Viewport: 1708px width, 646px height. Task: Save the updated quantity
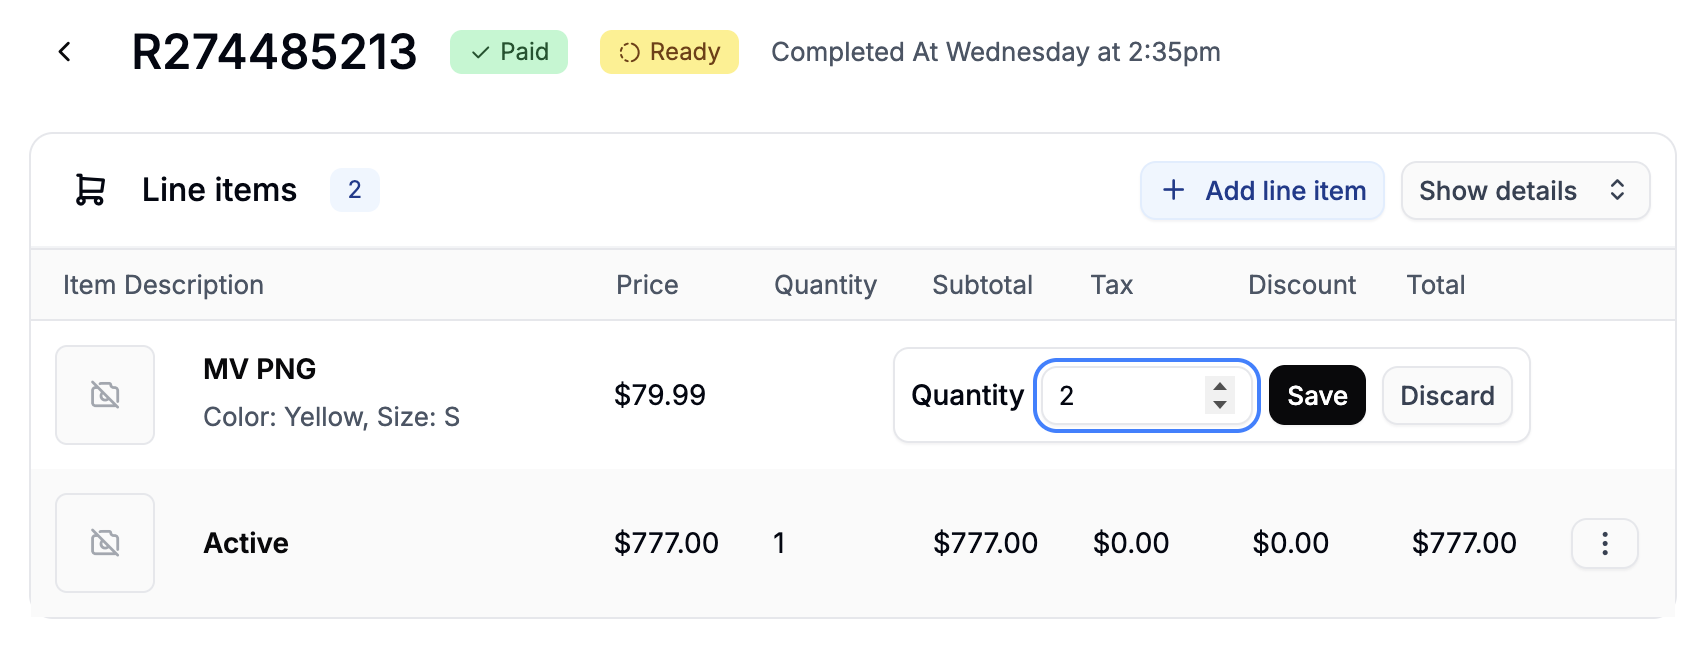click(x=1316, y=395)
